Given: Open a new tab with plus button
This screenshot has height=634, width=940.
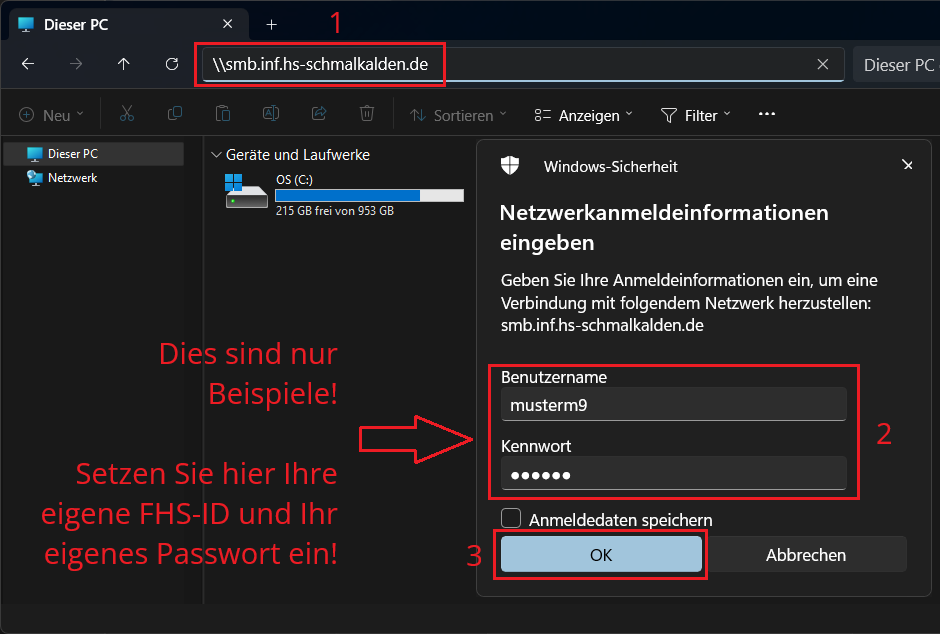Looking at the screenshot, I should coord(271,24).
